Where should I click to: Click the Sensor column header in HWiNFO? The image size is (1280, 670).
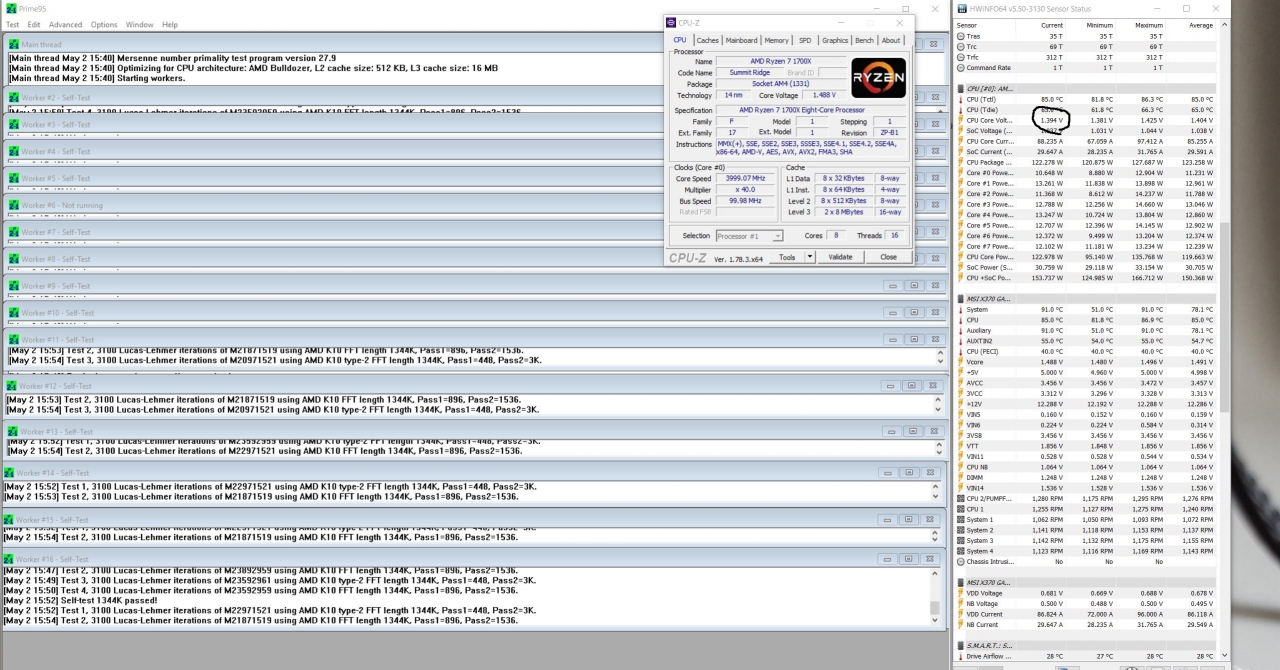pyautogui.click(x=967, y=25)
